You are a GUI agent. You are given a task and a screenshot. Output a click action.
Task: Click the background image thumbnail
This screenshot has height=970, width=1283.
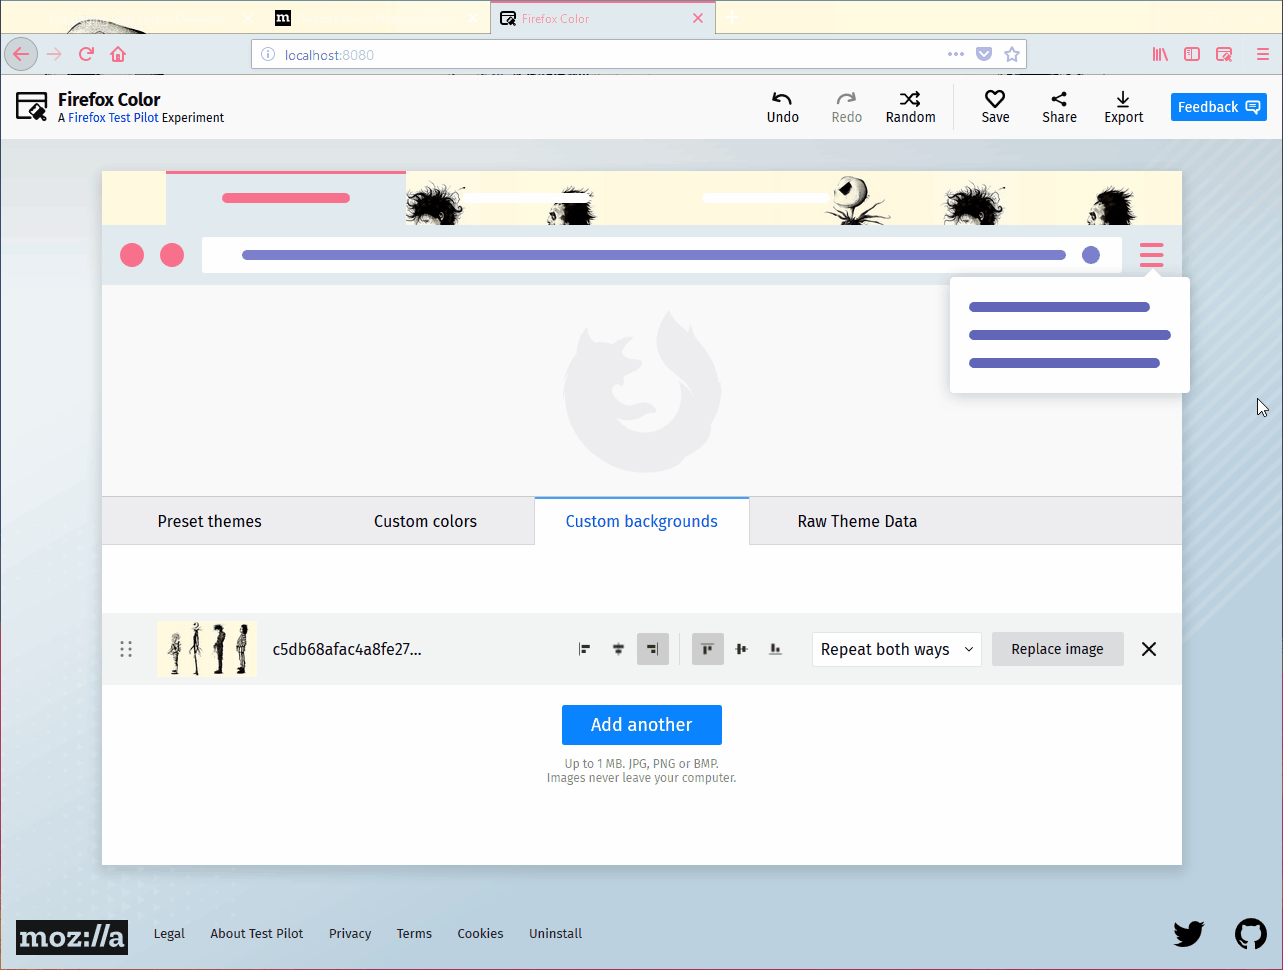pos(207,649)
